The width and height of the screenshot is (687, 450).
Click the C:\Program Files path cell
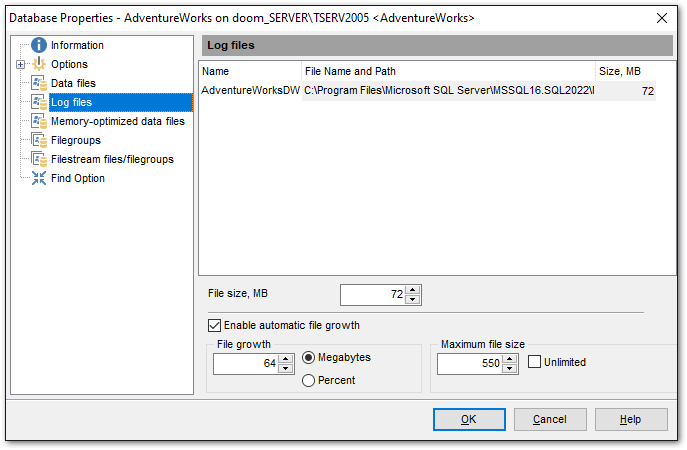[448, 91]
